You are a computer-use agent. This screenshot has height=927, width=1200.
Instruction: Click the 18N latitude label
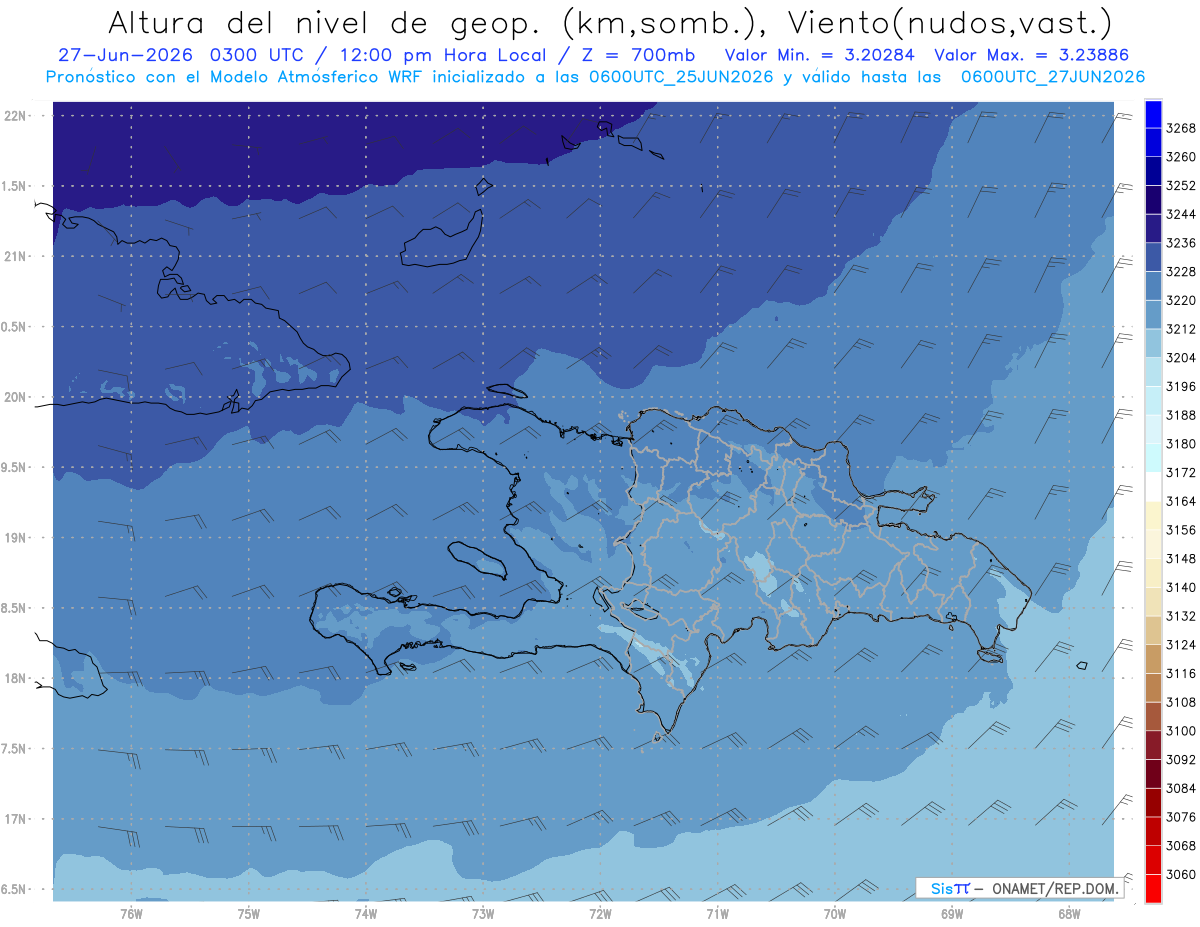tap(17, 678)
